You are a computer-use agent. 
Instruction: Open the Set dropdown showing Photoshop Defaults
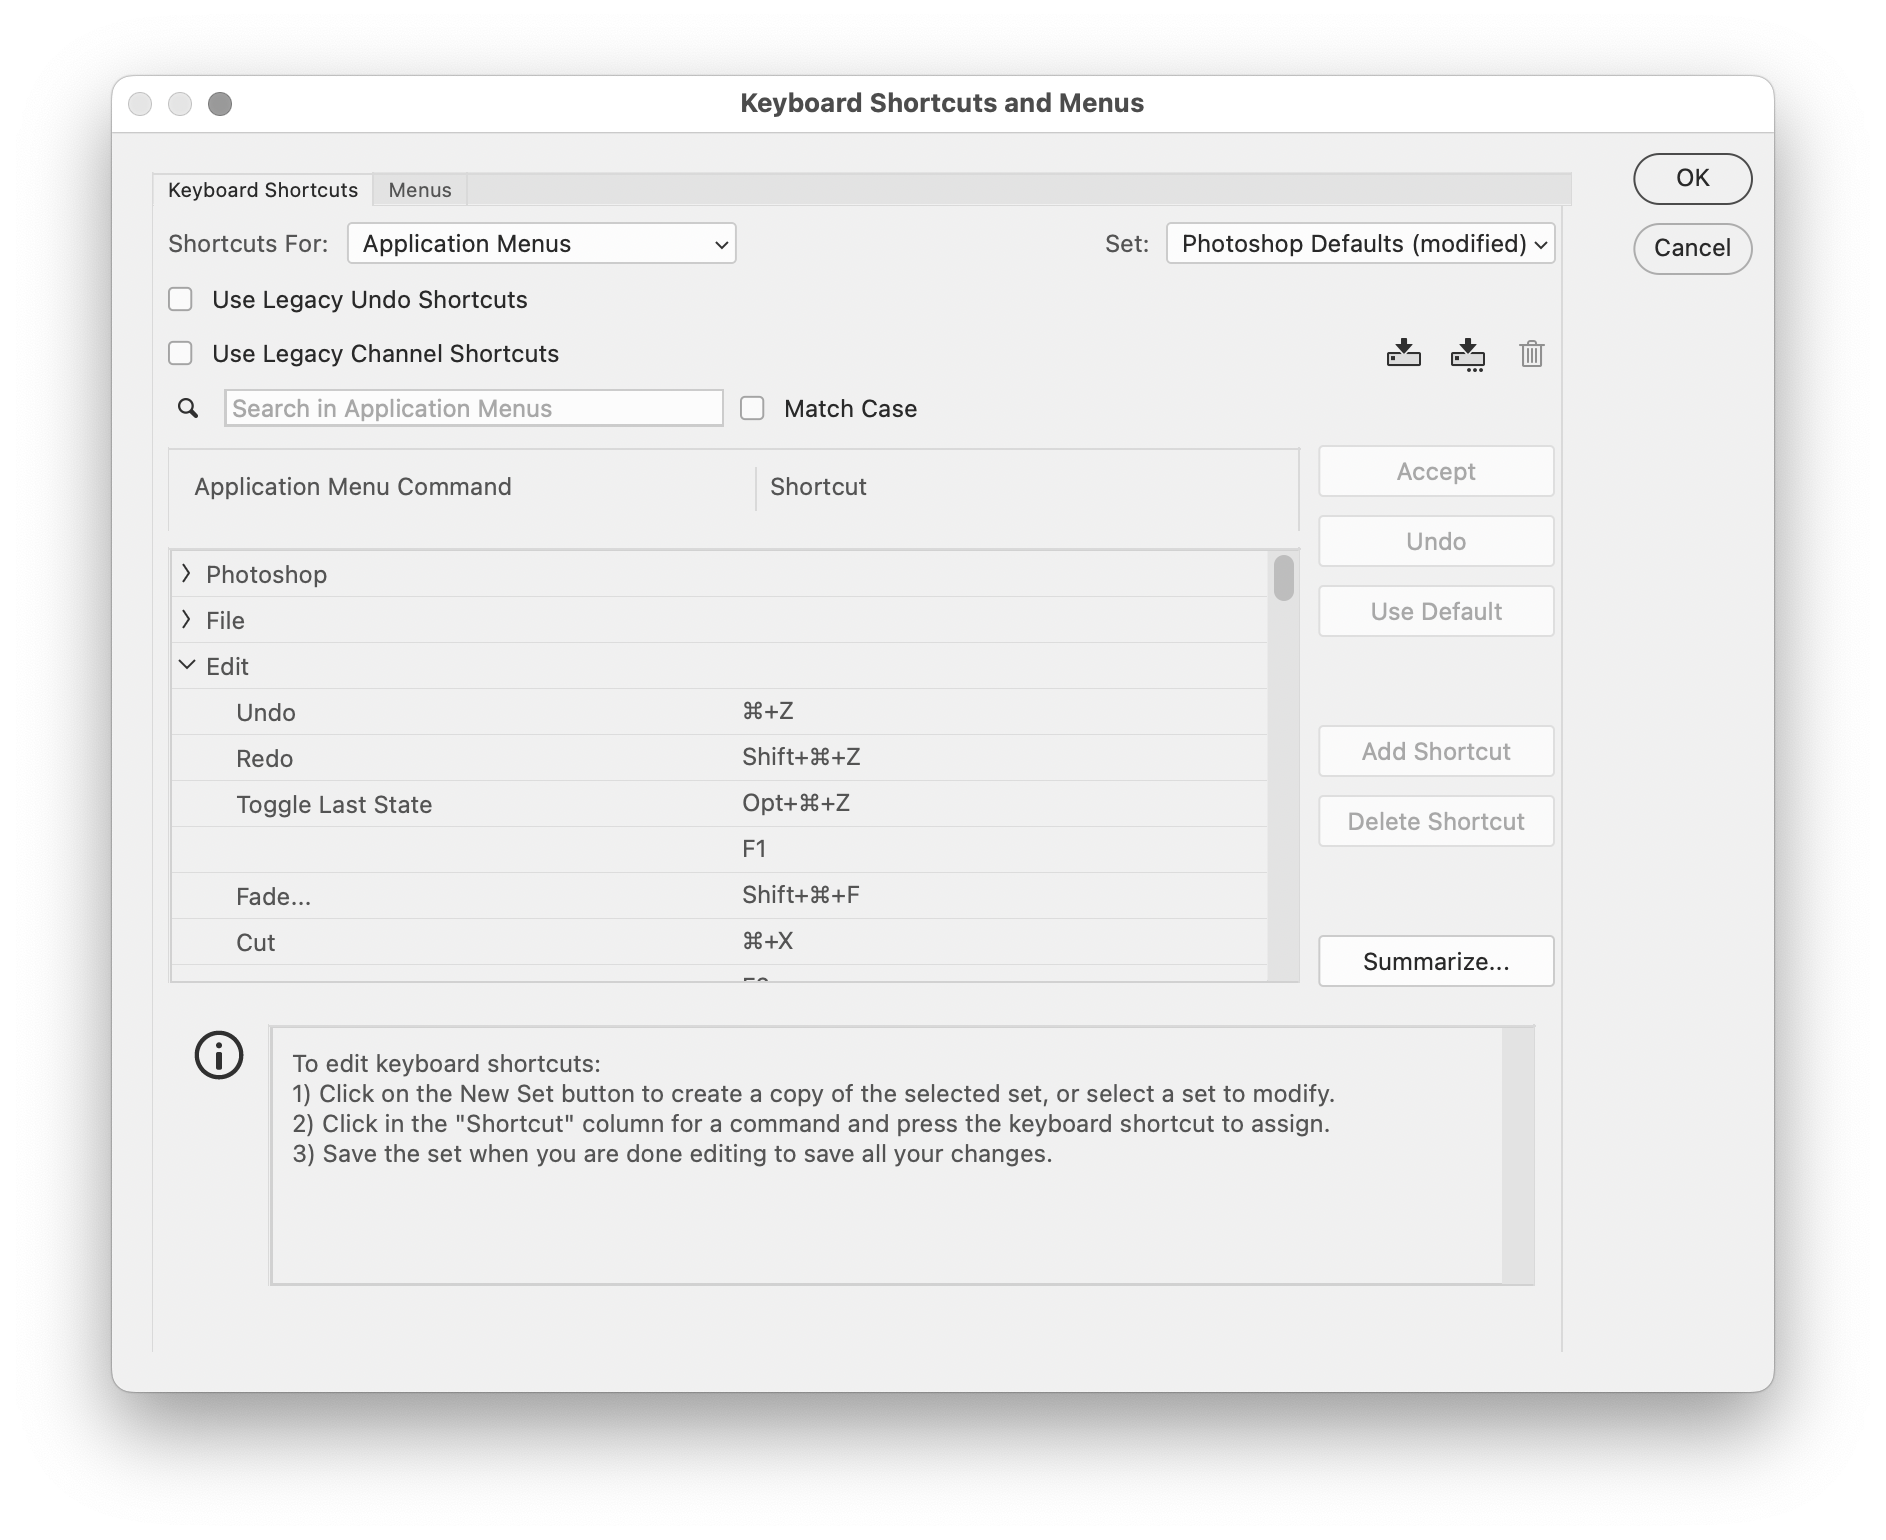click(x=1360, y=243)
